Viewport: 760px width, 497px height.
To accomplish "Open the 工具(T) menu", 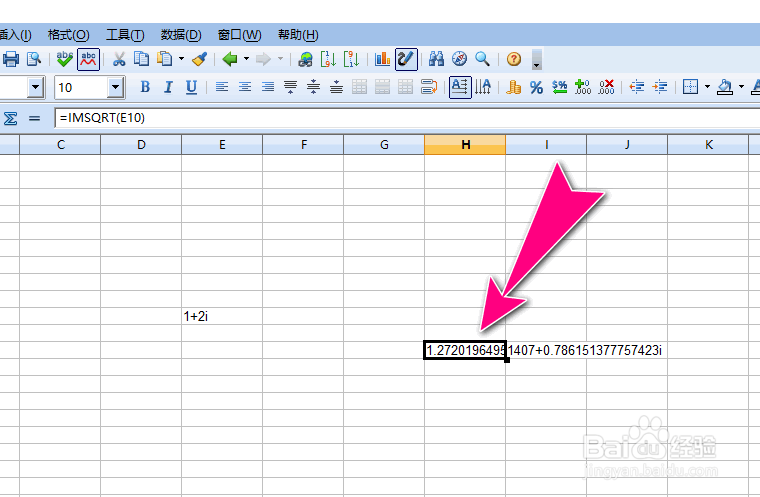I will 125,35.
